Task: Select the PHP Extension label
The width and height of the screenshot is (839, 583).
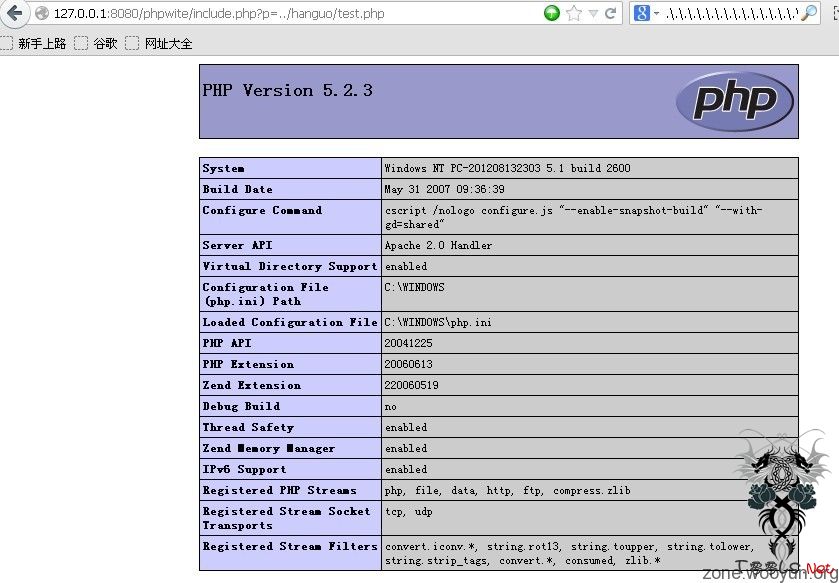Action: (248, 364)
